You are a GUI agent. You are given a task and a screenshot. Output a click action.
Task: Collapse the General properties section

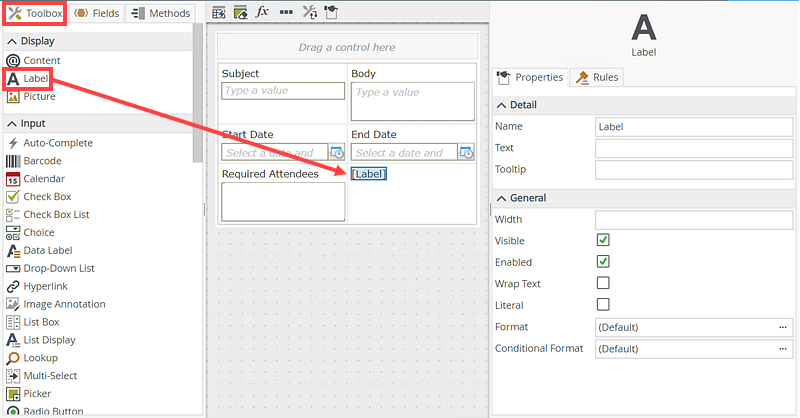tap(501, 198)
